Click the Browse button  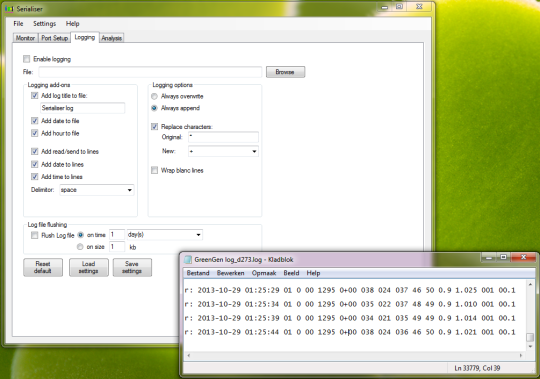285,72
